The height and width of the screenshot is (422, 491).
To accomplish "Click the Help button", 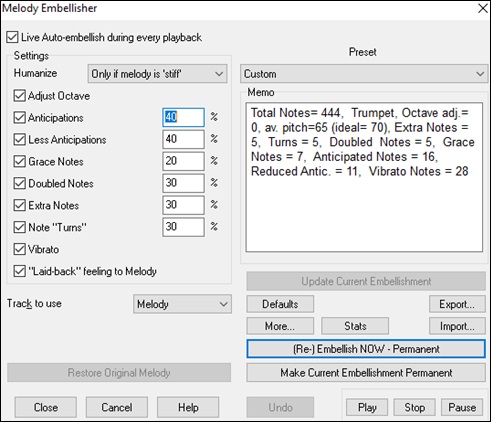I will pyautogui.click(x=188, y=407).
